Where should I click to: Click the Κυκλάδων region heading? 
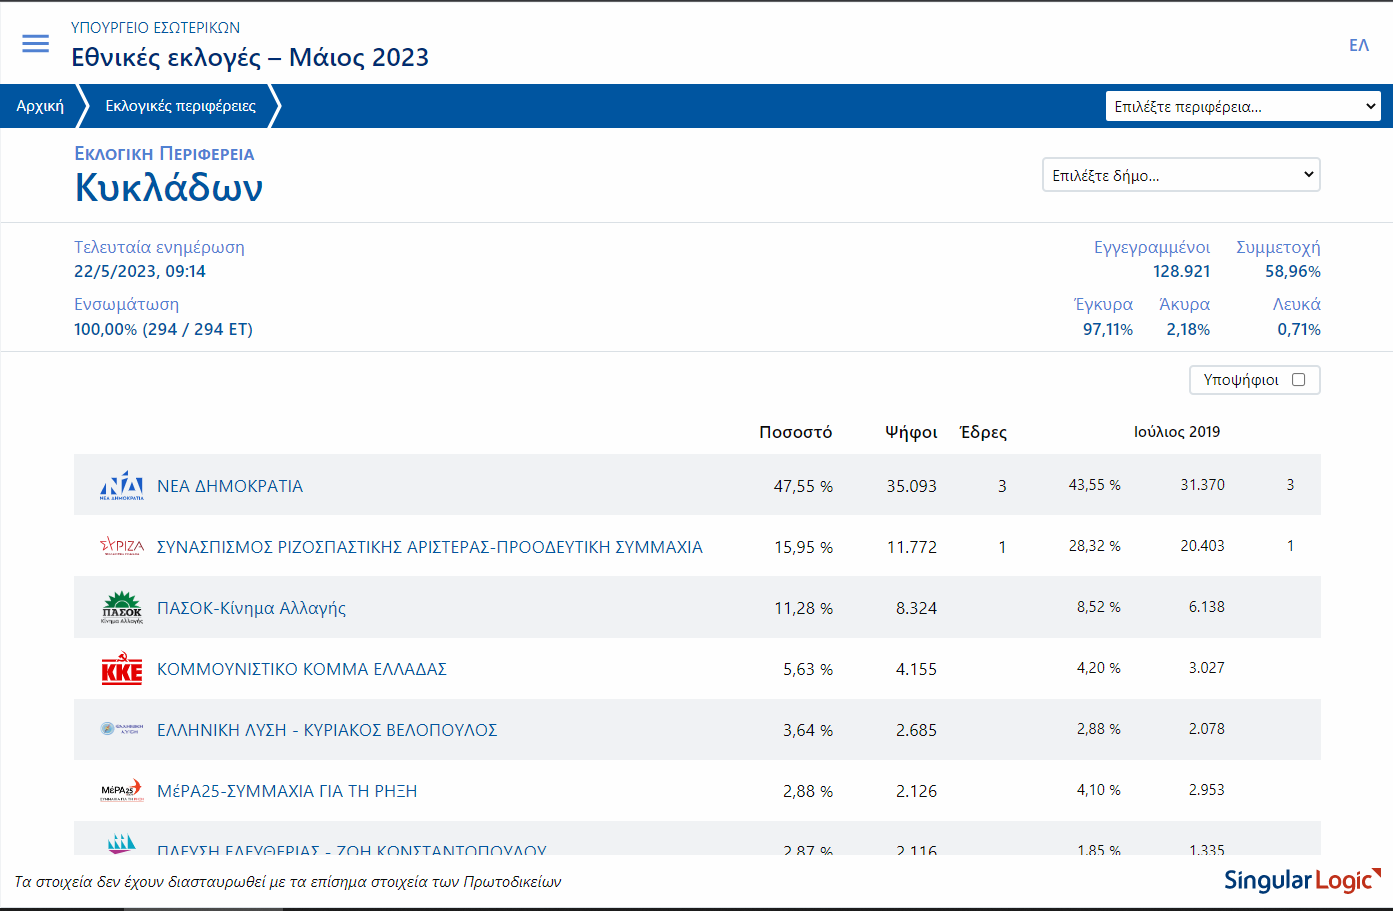pos(169,187)
